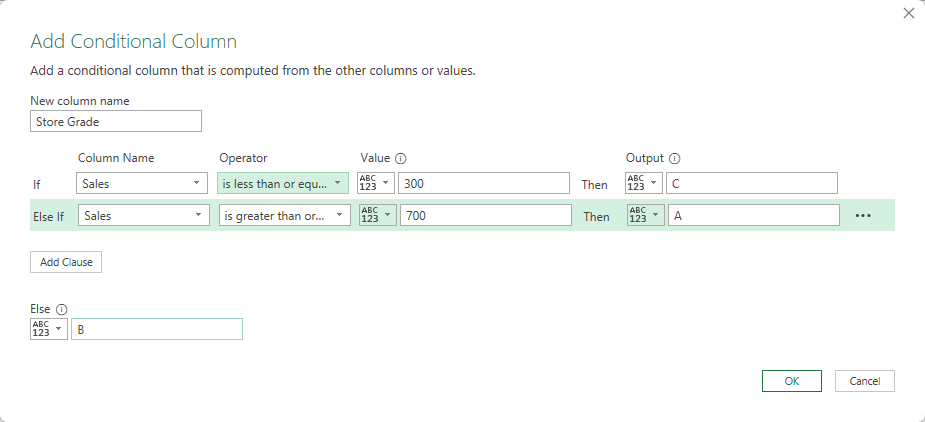Confirm the dialog with OK
Image resolution: width=925 pixels, height=422 pixels.
tap(791, 381)
